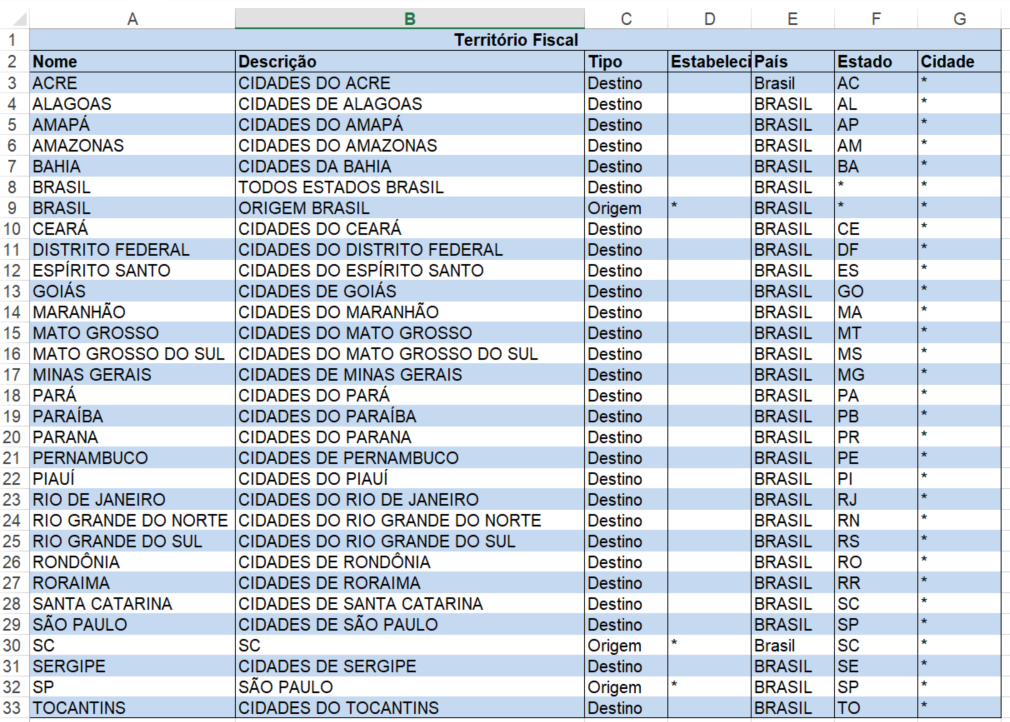This screenshot has height=722, width=1010.
Task: Click state code 'TO' cell
Action: [x=875, y=708]
